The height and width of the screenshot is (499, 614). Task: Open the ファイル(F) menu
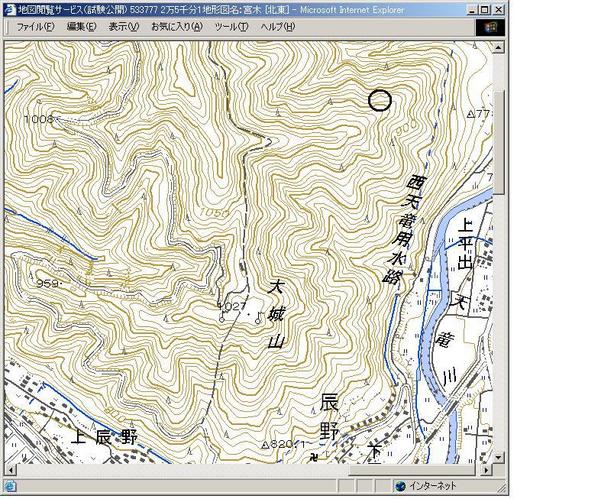35,27
